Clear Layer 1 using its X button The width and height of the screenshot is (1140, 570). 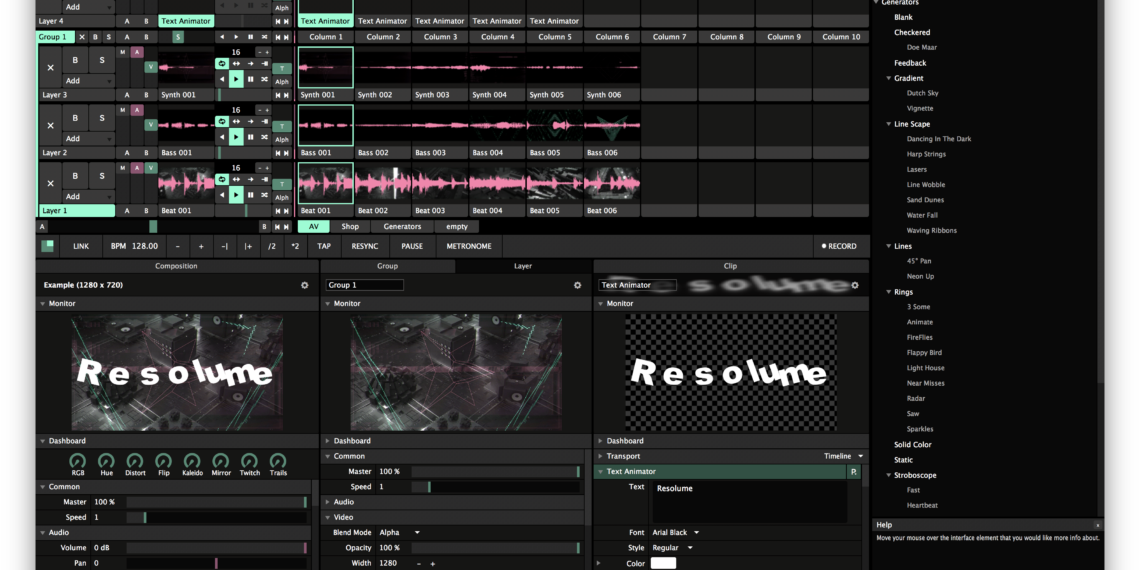[50, 184]
